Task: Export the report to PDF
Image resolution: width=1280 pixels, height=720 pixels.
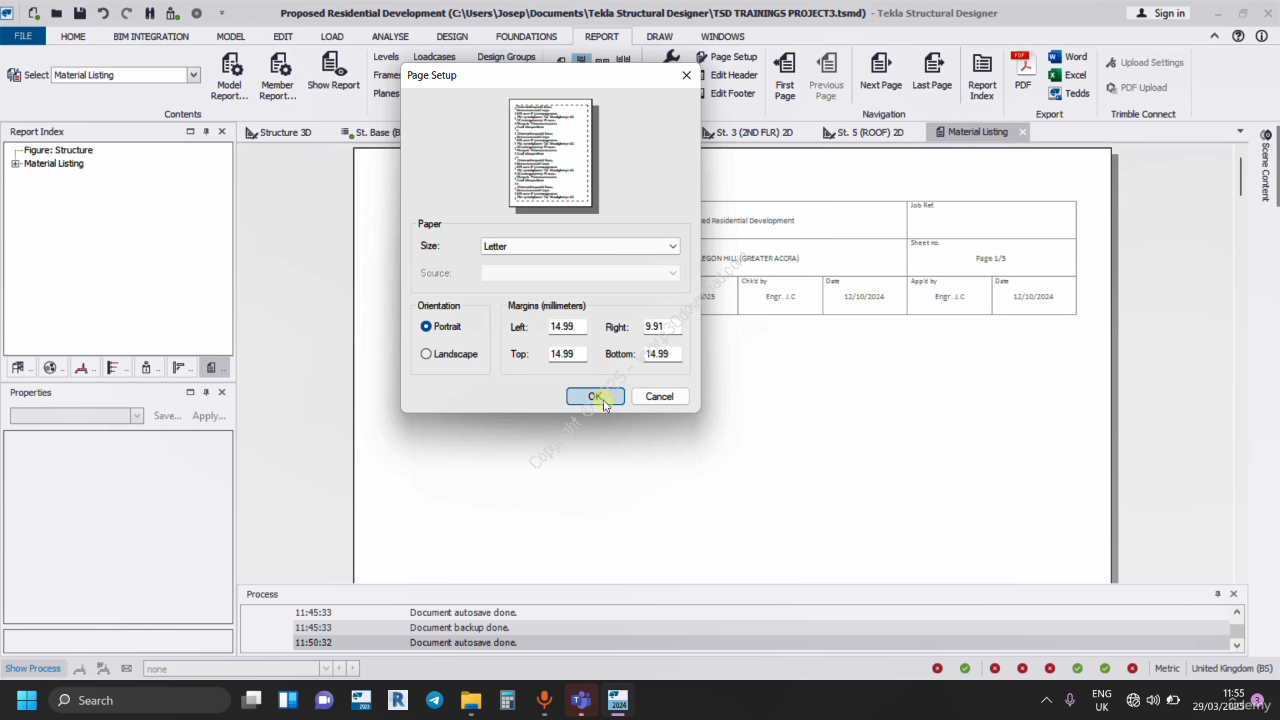Action: (1022, 73)
